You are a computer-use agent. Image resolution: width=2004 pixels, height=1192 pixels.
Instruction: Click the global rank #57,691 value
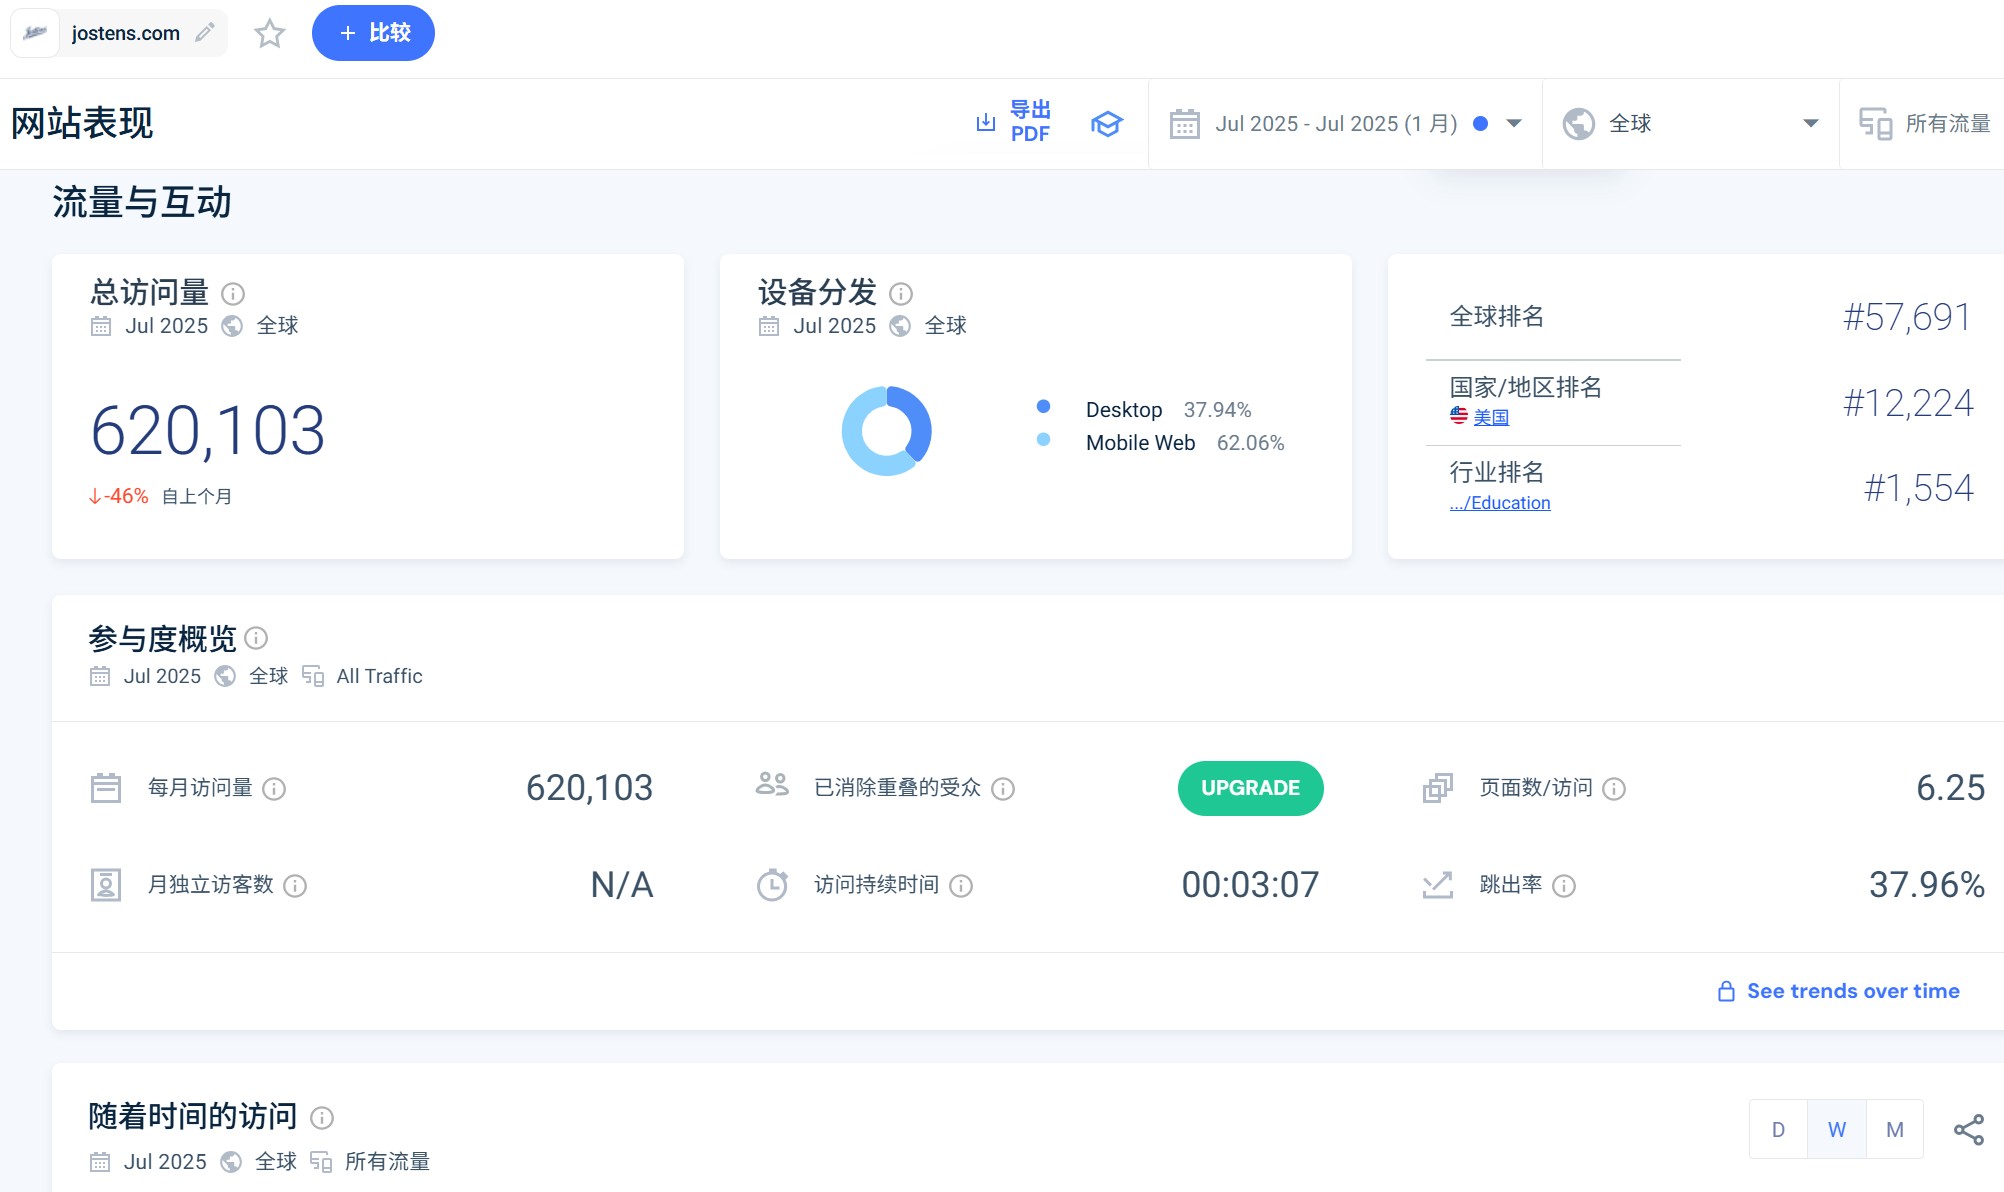pos(1907,317)
